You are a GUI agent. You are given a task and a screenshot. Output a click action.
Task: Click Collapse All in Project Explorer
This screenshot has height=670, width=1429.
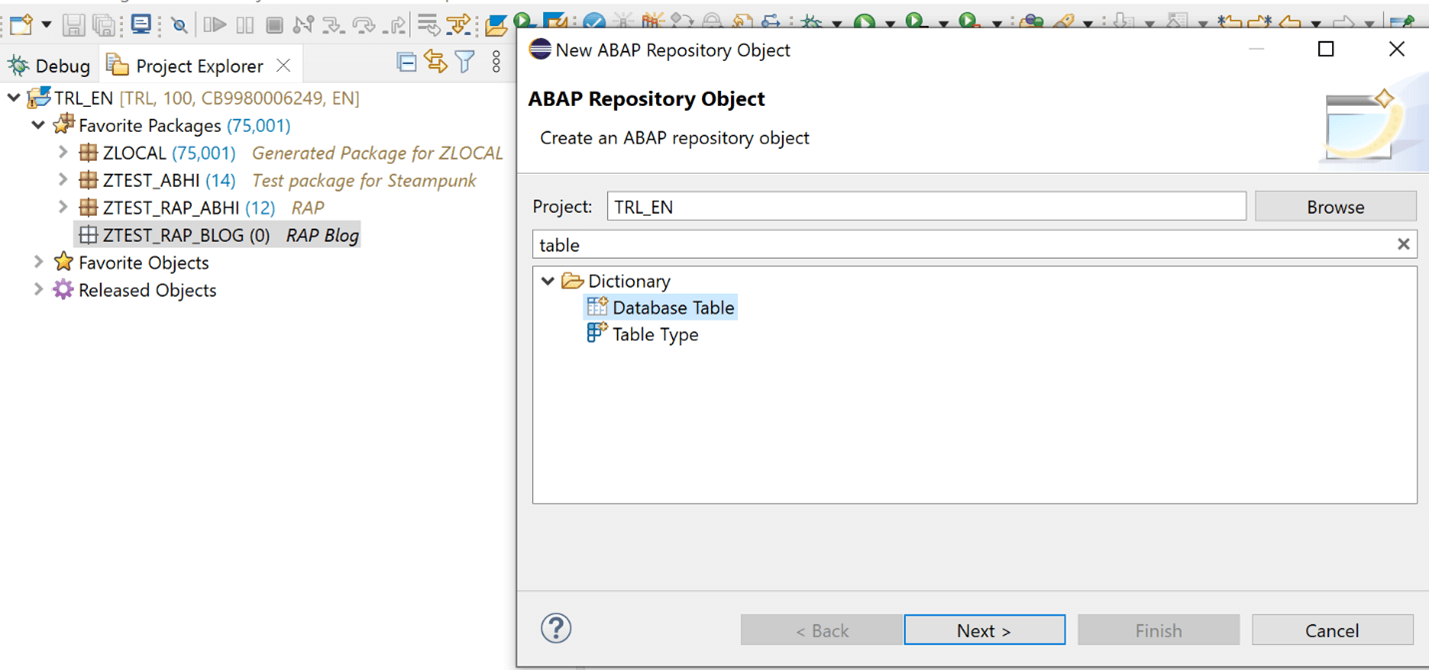[x=406, y=62]
